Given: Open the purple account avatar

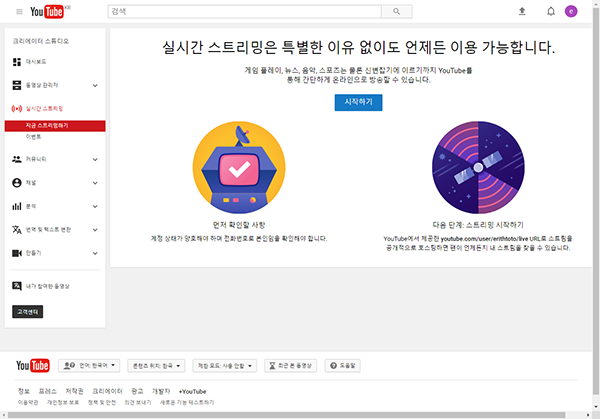Looking at the screenshot, I should click(x=571, y=11).
